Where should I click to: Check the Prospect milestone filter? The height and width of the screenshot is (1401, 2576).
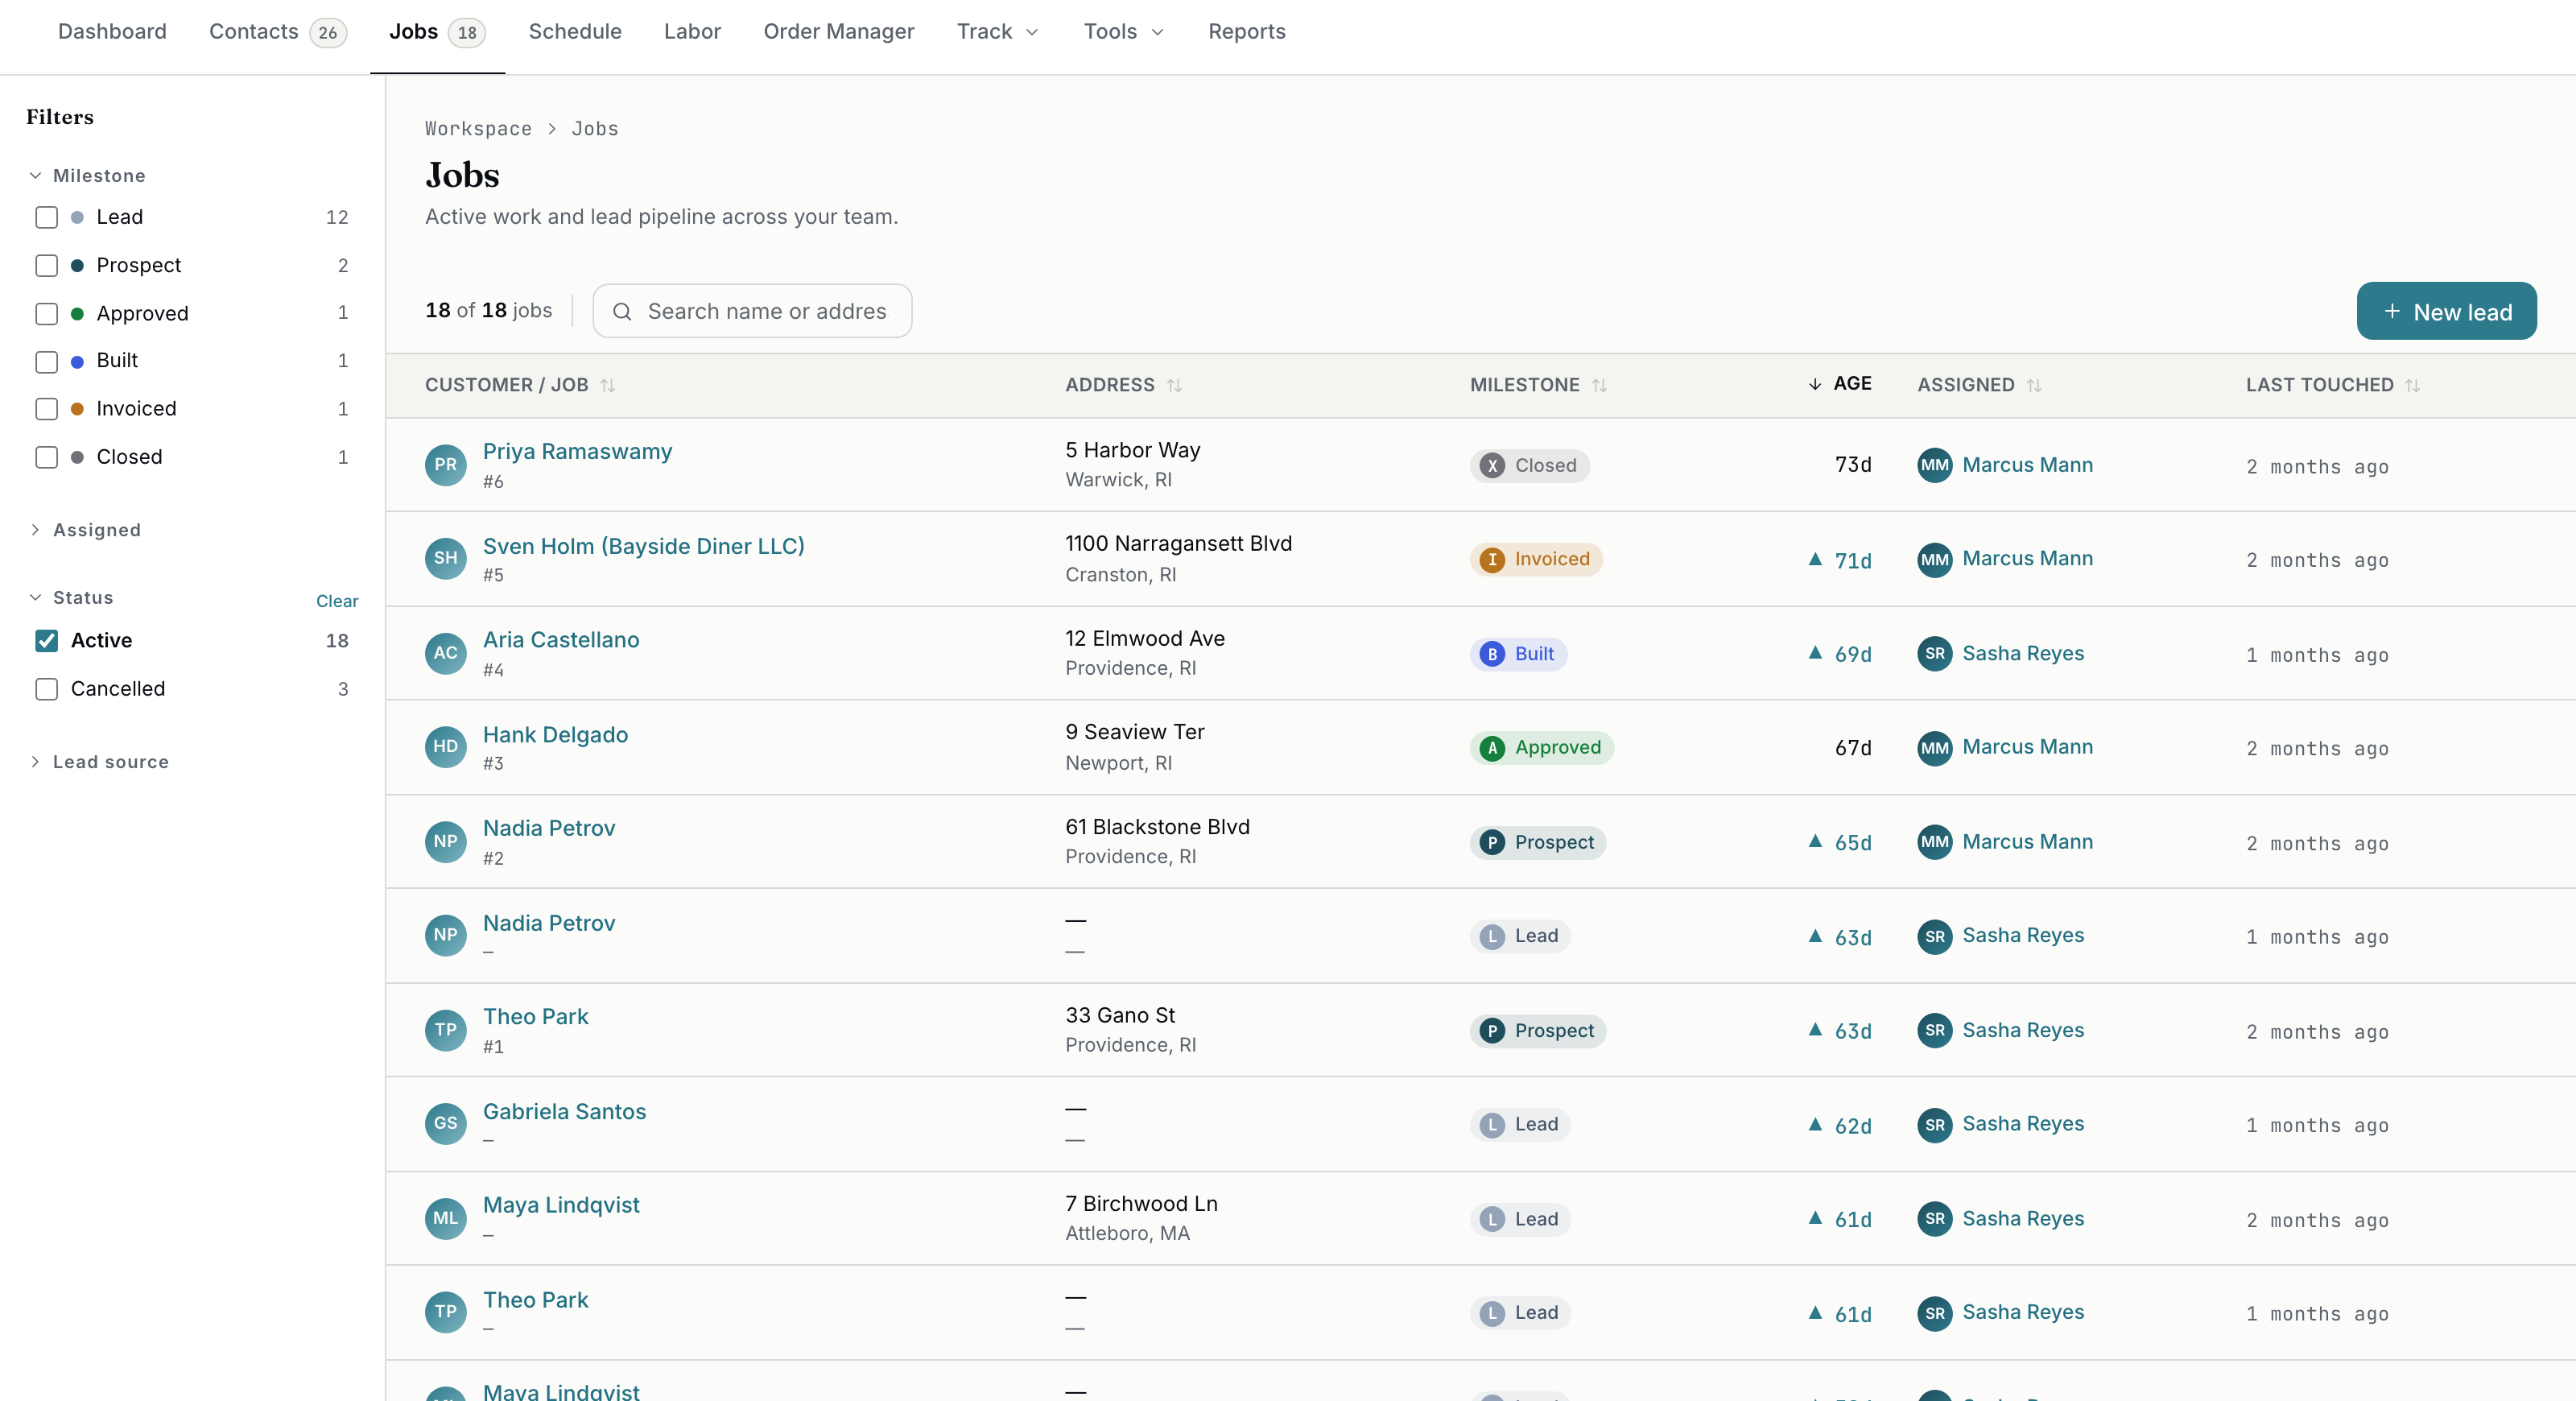[x=47, y=265]
